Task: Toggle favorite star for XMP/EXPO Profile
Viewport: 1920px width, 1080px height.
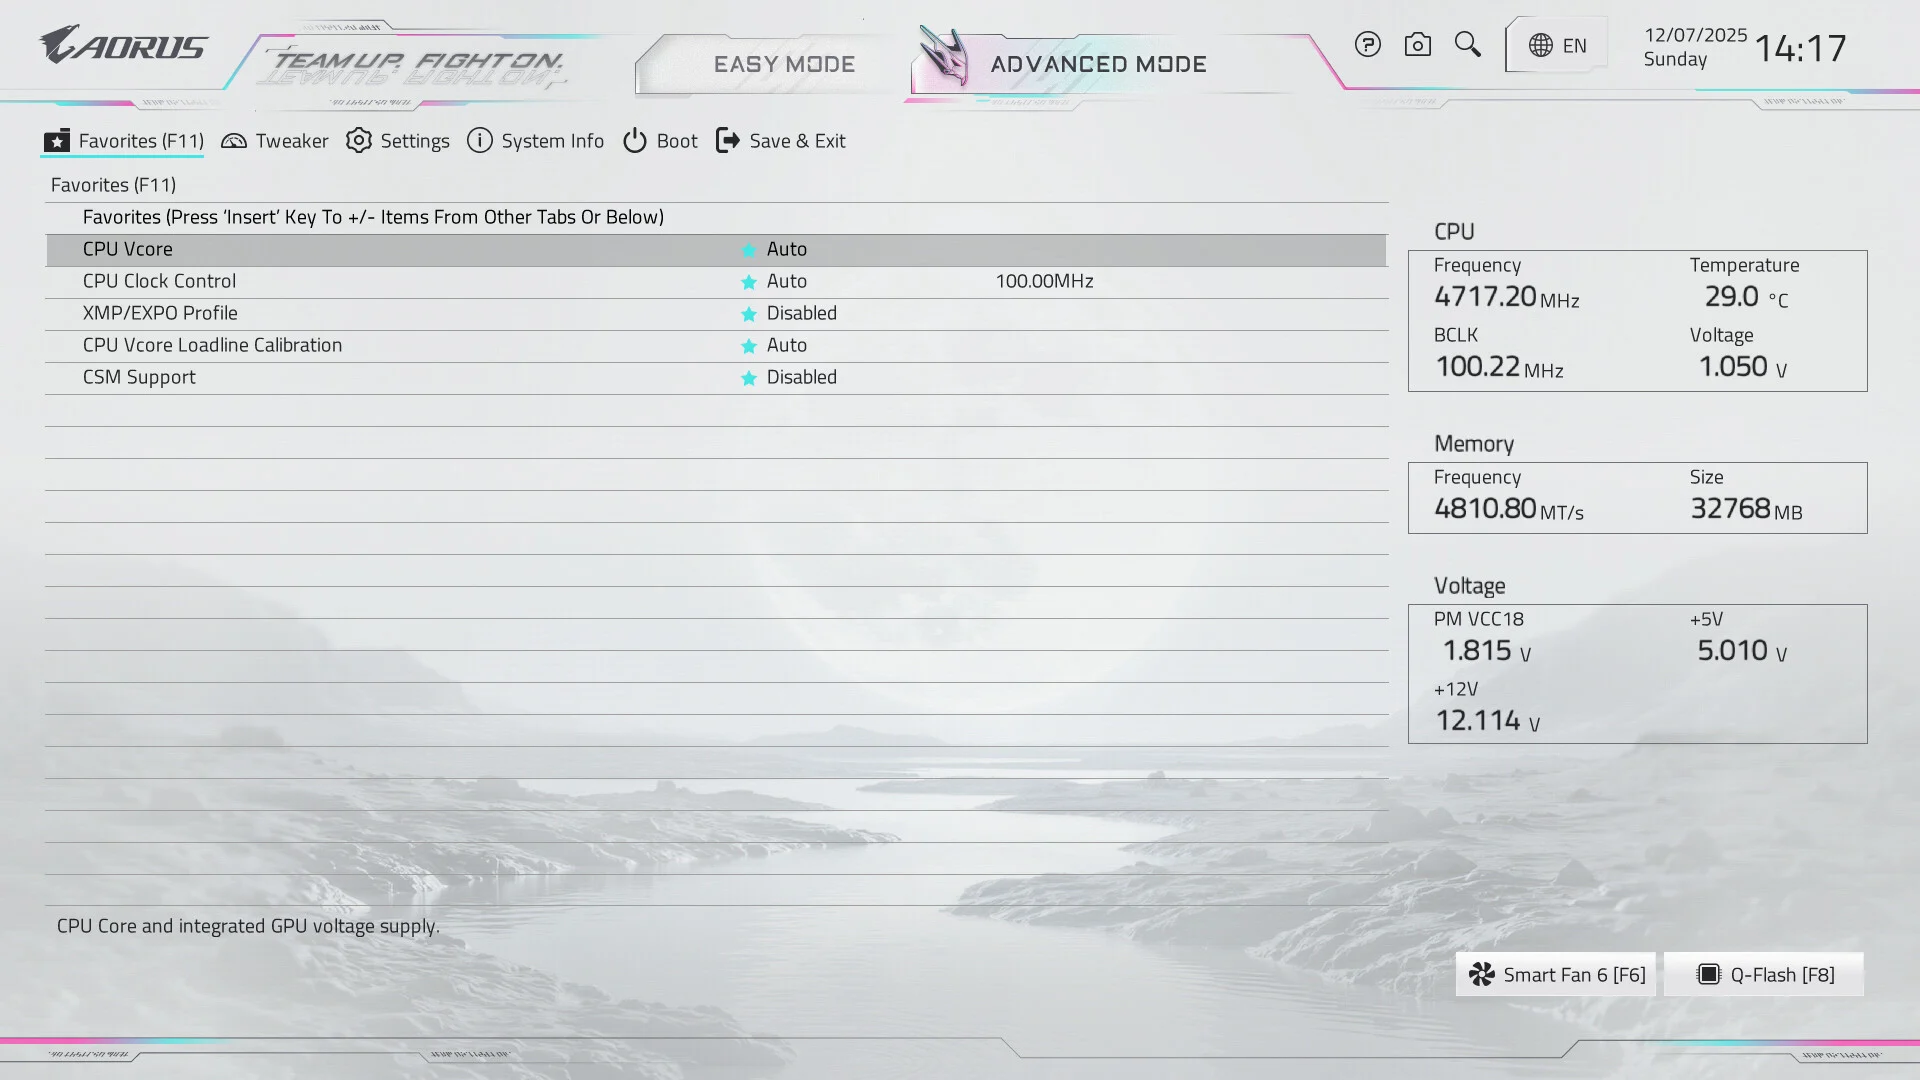Action: point(748,315)
